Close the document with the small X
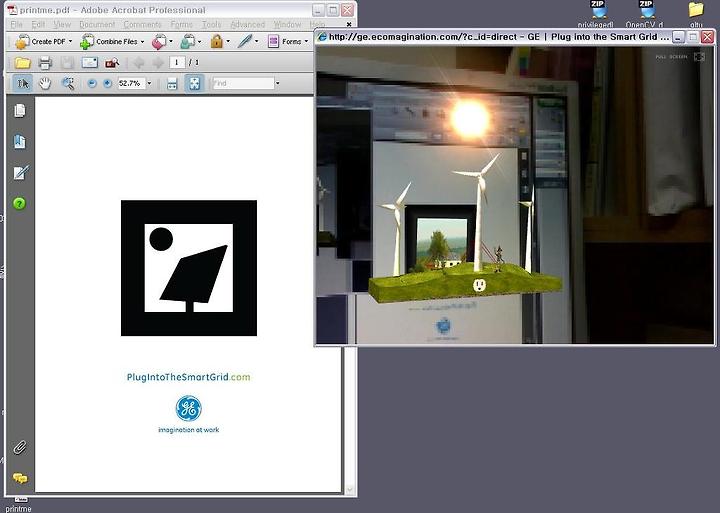Image resolution: width=720 pixels, height=513 pixels. coord(349,24)
